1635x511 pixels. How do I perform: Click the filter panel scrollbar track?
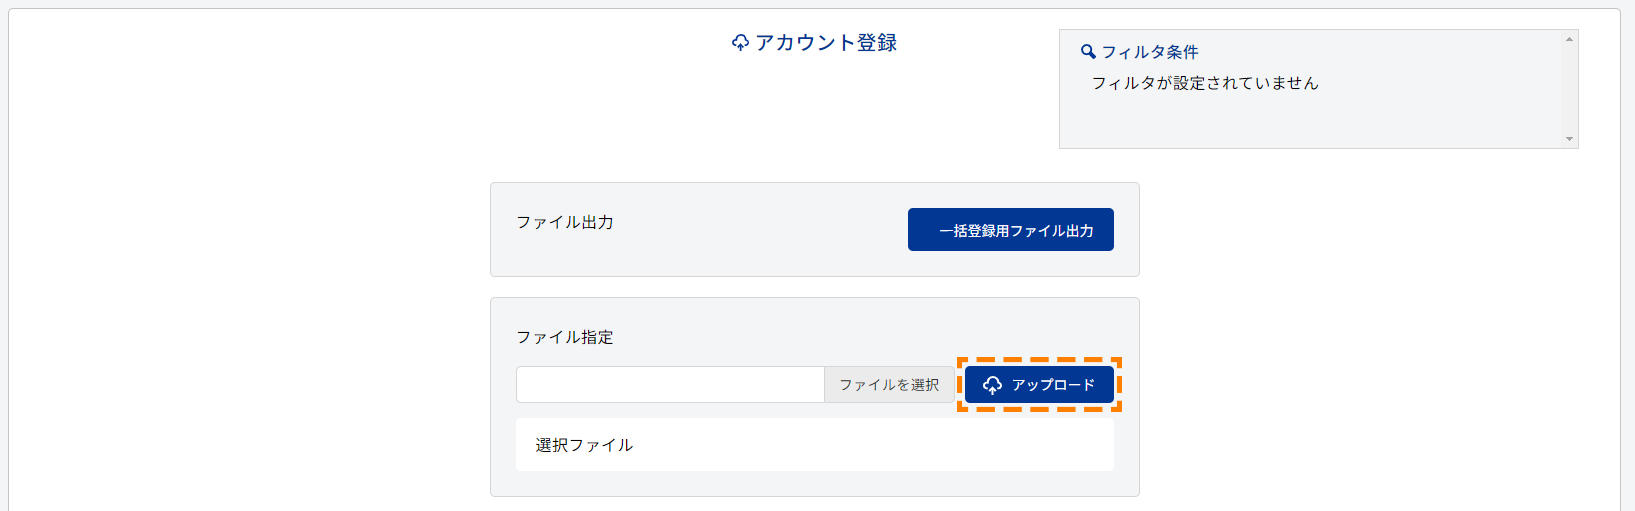(x=1569, y=89)
